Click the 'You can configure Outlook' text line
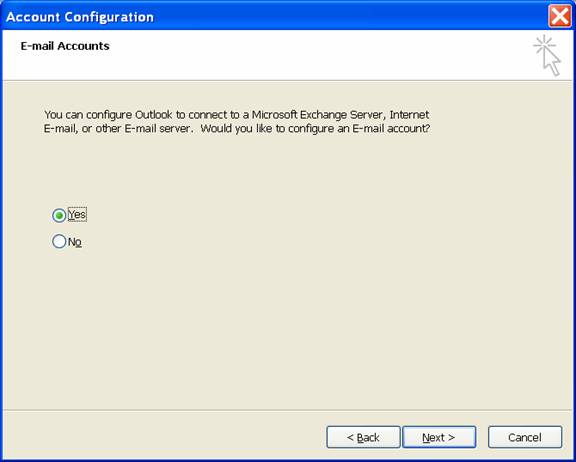This screenshot has height=462, width=576. (237, 115)
